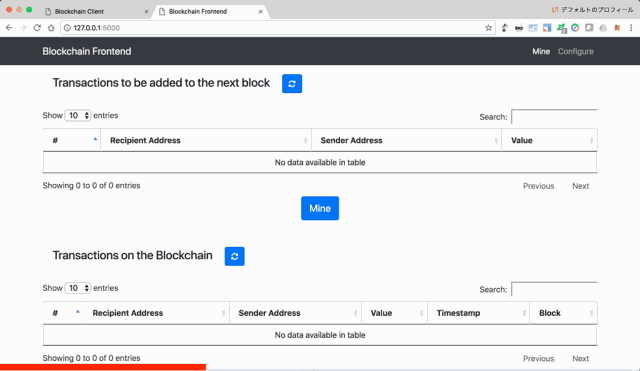Refresh the pending transactions table

(292, 84)
